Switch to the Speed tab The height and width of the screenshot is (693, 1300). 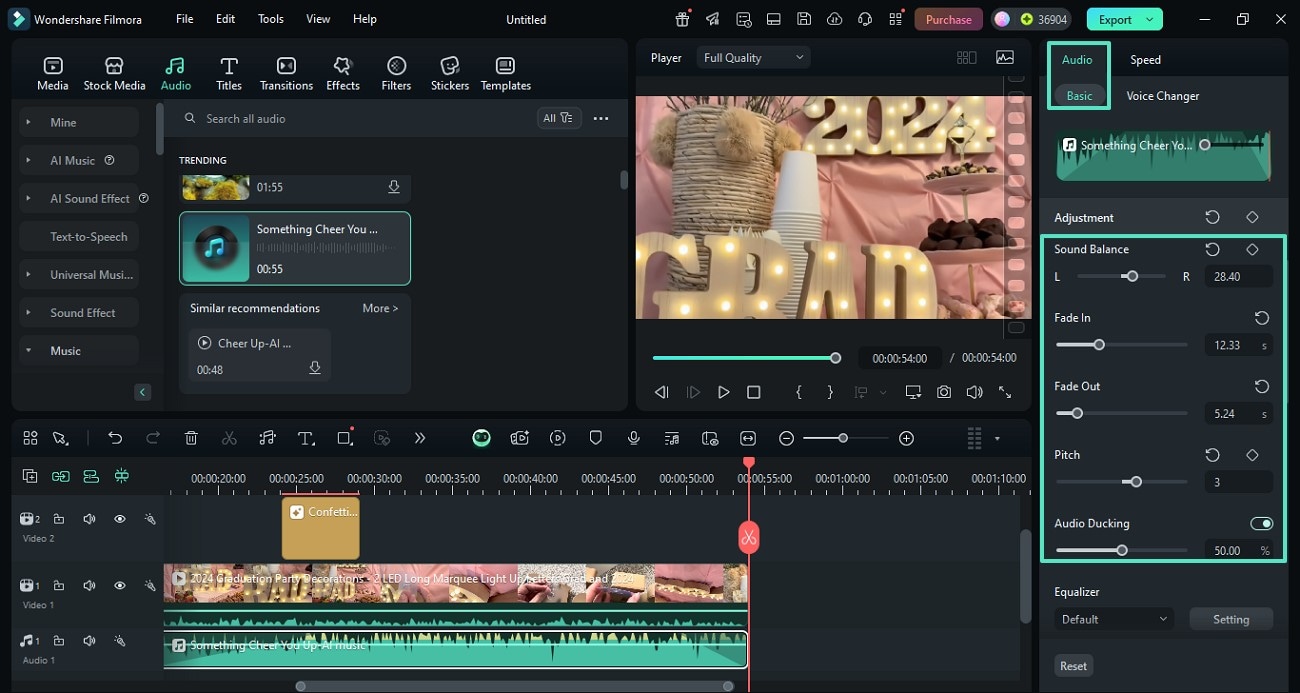tap(1145, 60)
